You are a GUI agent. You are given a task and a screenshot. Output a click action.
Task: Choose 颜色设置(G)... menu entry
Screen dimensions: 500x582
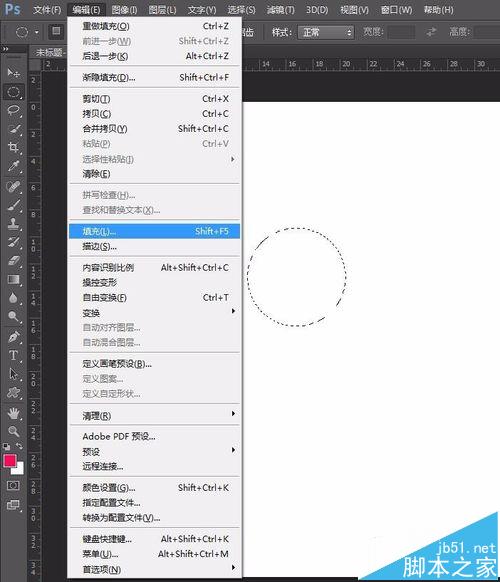154,488
